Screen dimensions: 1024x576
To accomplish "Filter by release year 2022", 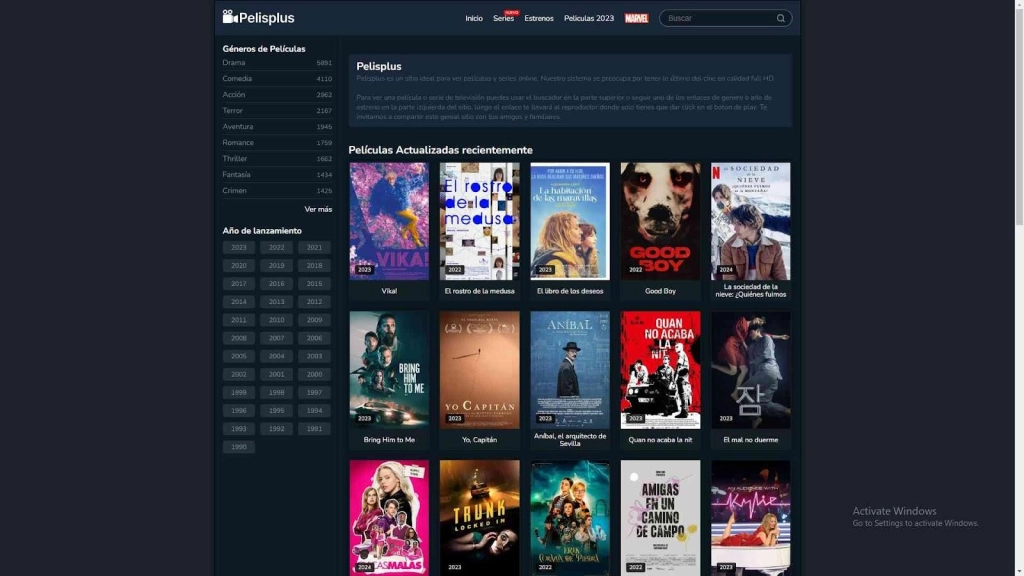I will coord(276,248).
